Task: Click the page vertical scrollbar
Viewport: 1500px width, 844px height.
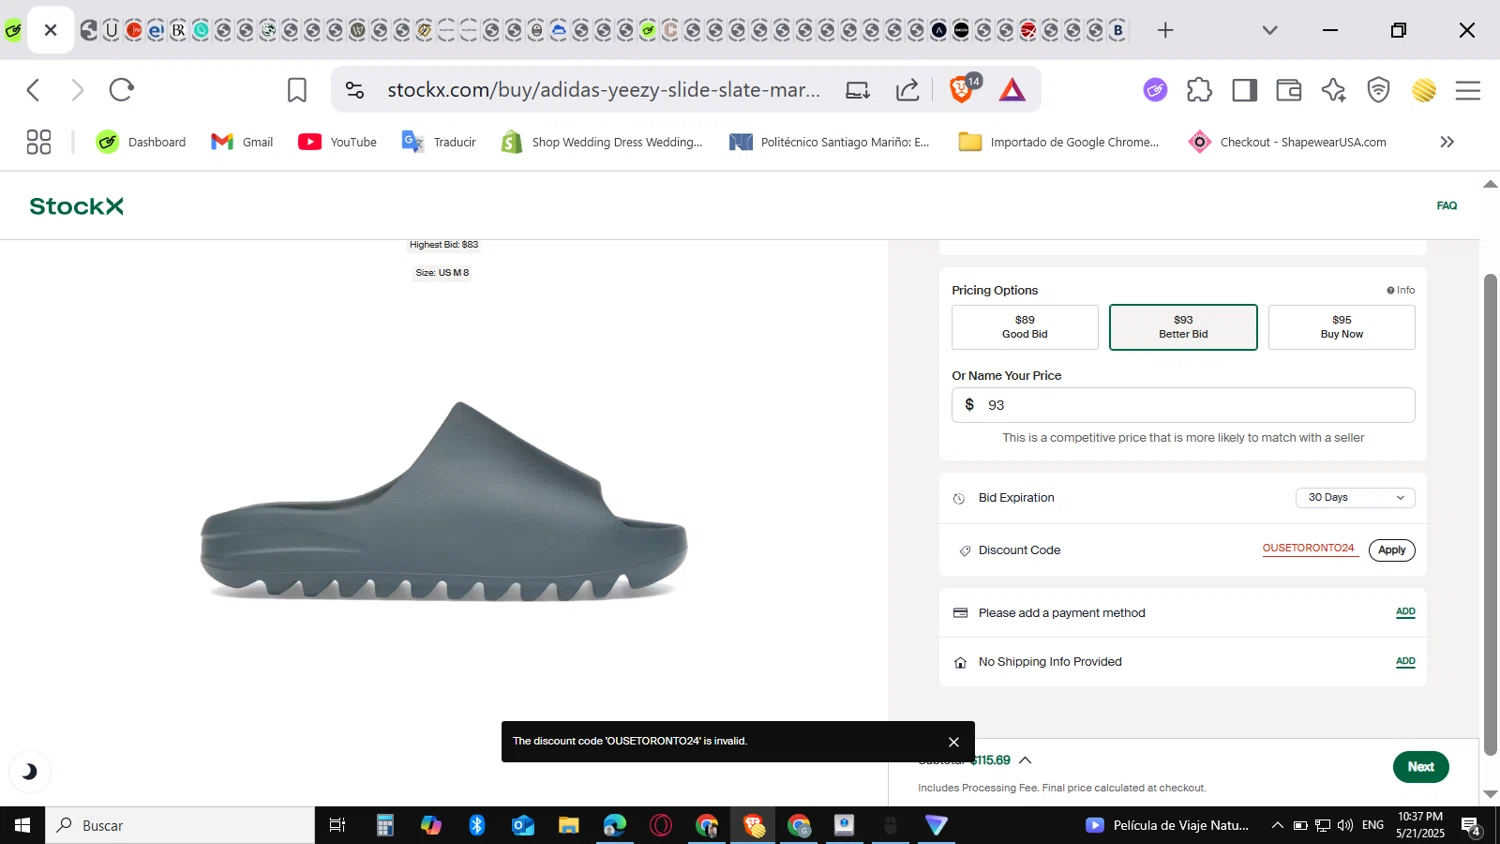Action: (x=1490, y=512)
